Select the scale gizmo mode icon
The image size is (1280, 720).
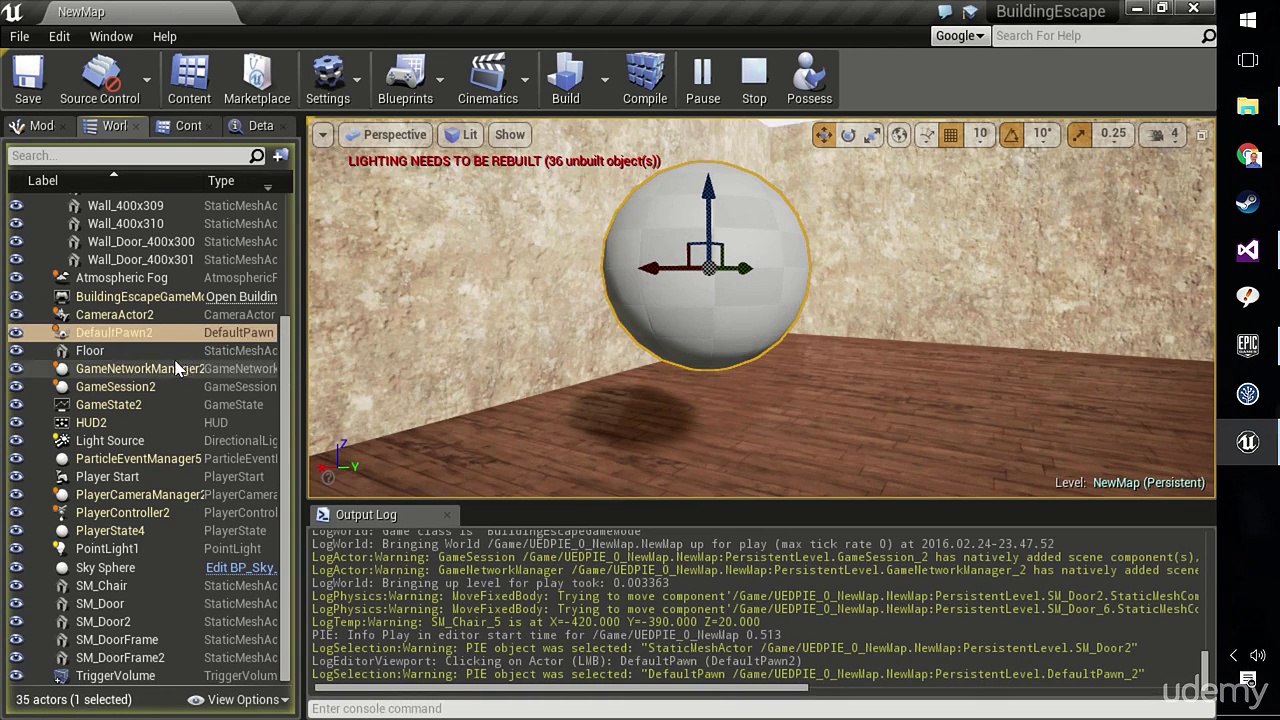click(872, 135)
